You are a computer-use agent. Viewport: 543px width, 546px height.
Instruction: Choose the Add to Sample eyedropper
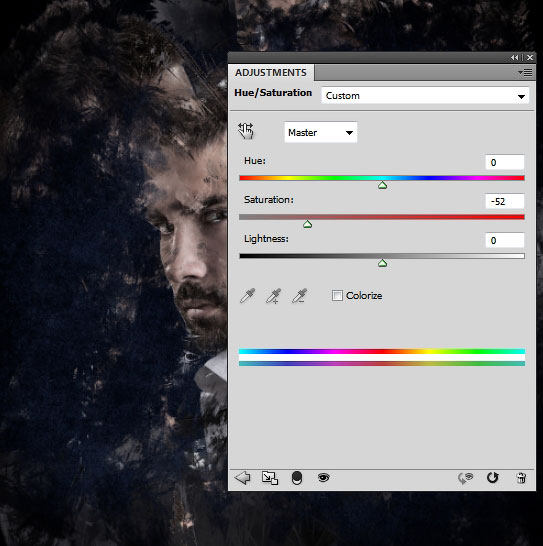point(274,296)
